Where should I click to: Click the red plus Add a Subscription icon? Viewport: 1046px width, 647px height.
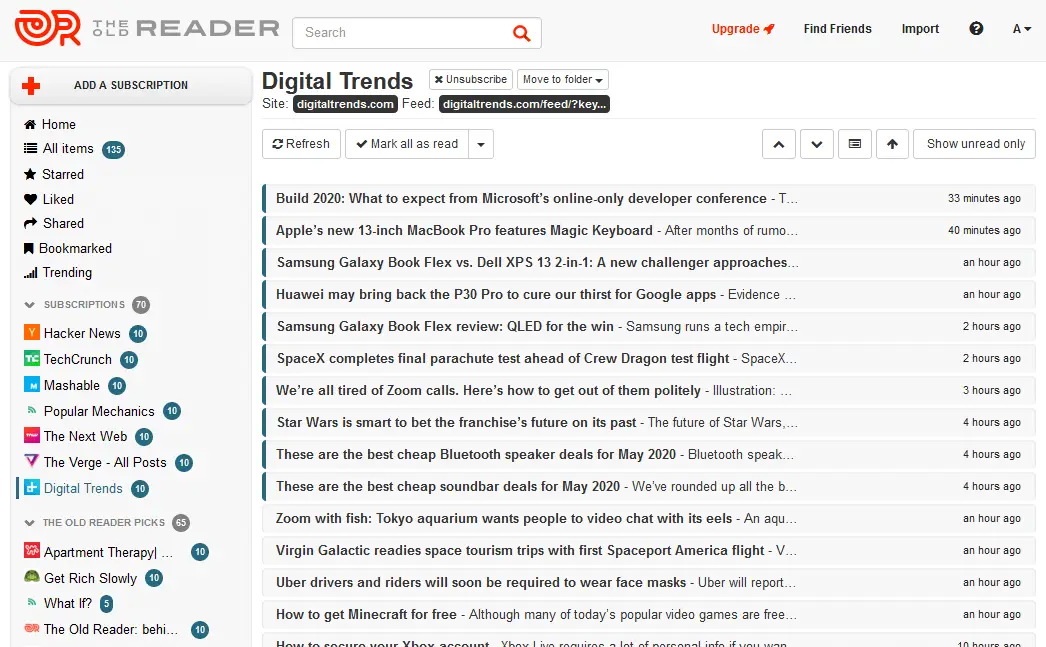coord(31,85)
